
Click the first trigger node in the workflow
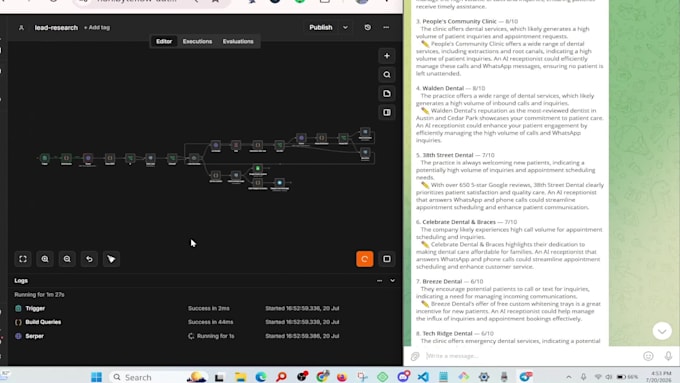click(x=44, y=158)
